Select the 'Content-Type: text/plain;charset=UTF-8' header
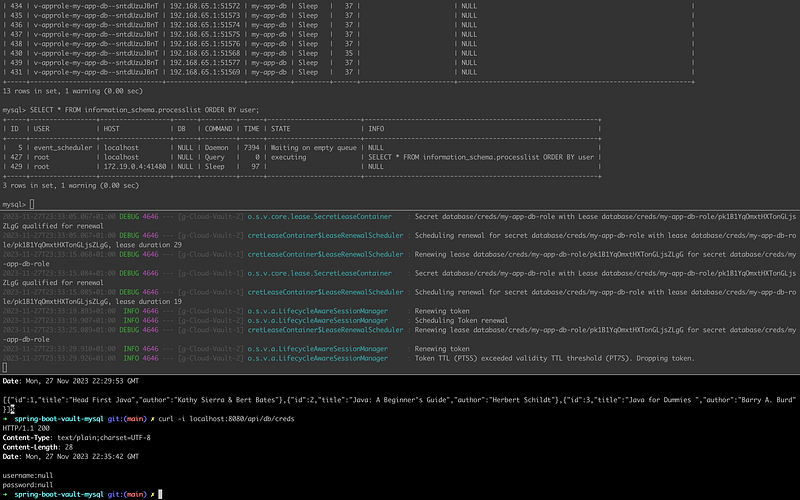 pyautogui.click(x=77, y=437)
